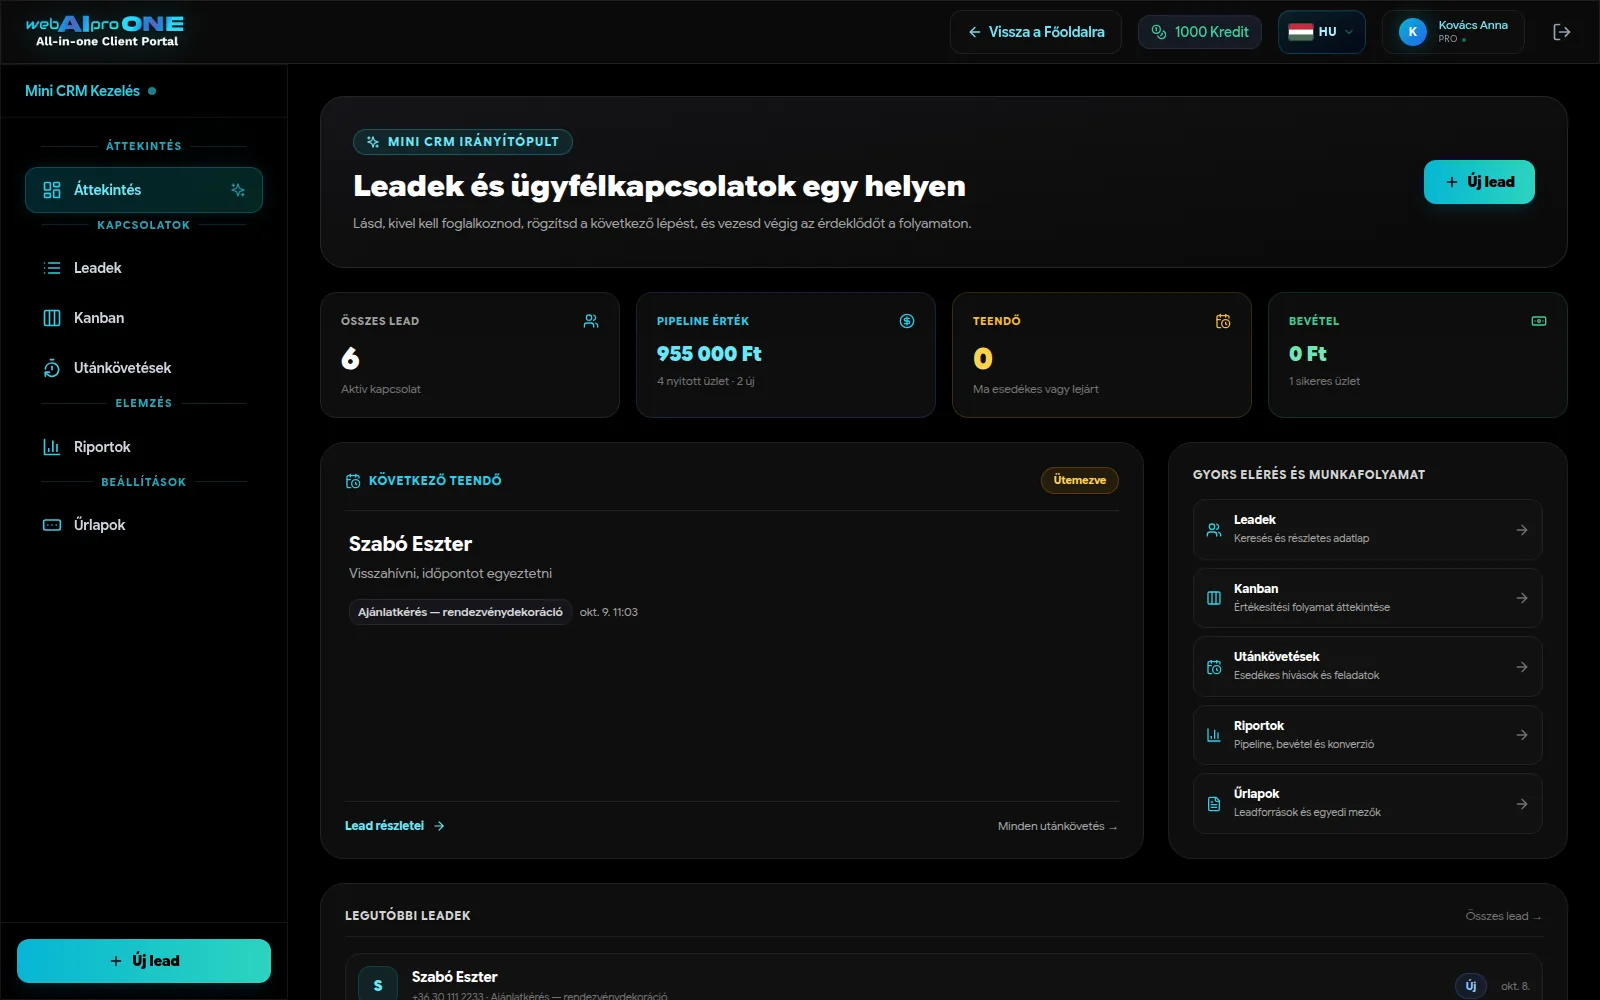Click the Új status badge on the Szabó Eszter row
The image size is (1600, 1000).
pyautogui.click(x=1471, y=985)
